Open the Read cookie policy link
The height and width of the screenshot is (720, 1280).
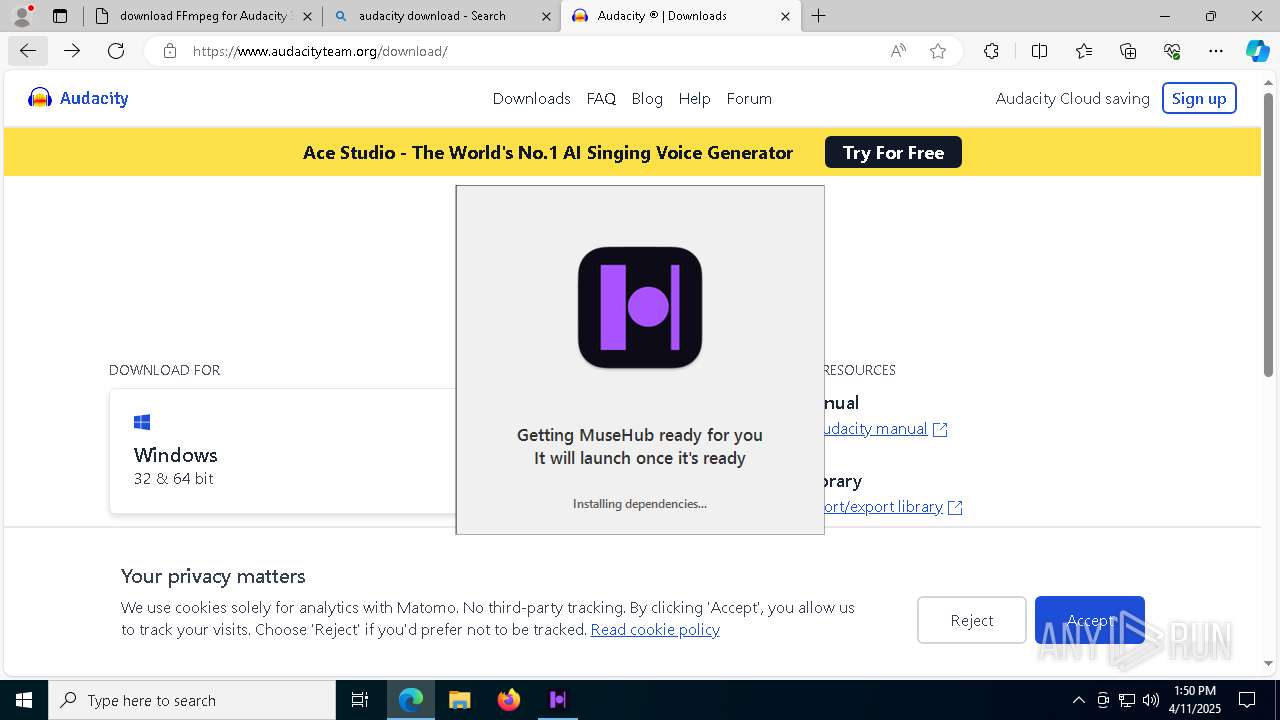tap(655, 629)
